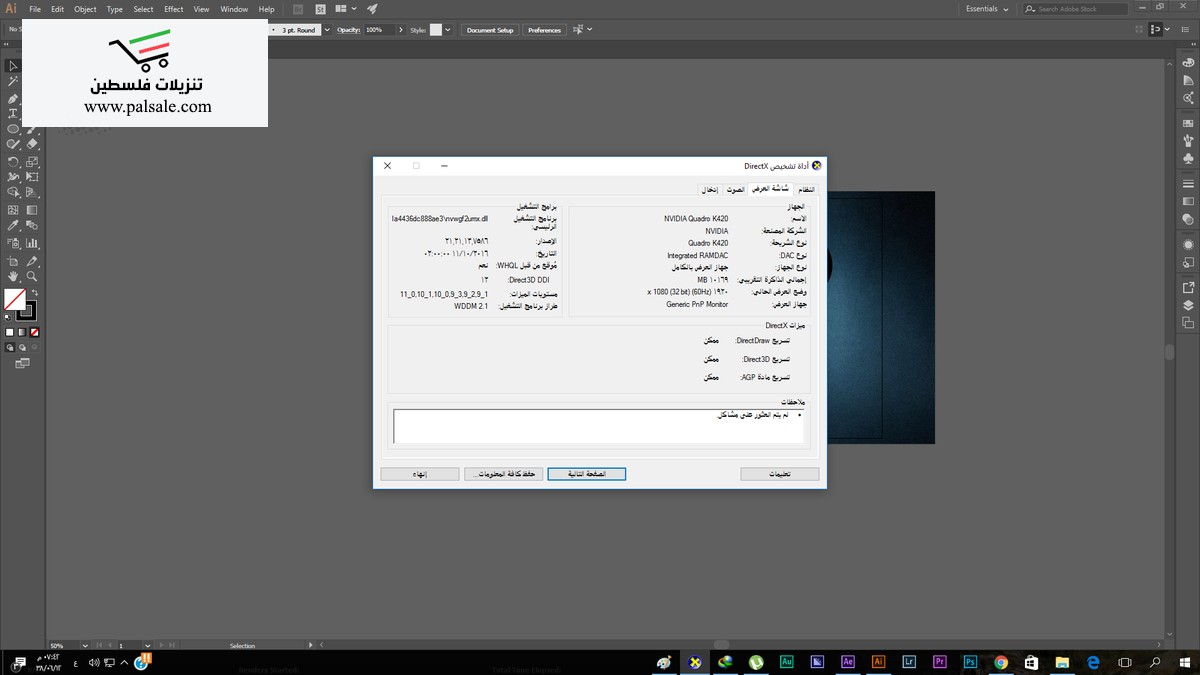Open the zoom level dropdown at 50%
The height and width of the screenshot is (675, 1200).
tap(85, 646)
